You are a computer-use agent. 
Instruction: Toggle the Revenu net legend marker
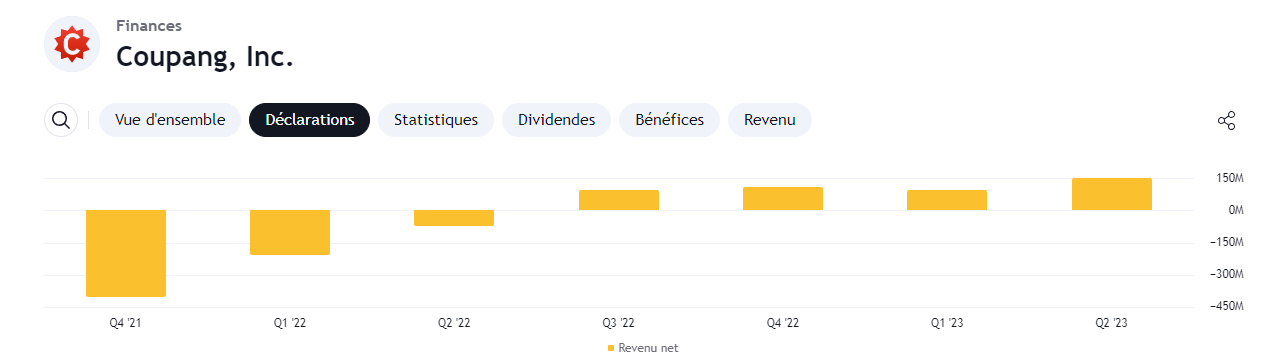pyautogui.click(x=611, y=348)
